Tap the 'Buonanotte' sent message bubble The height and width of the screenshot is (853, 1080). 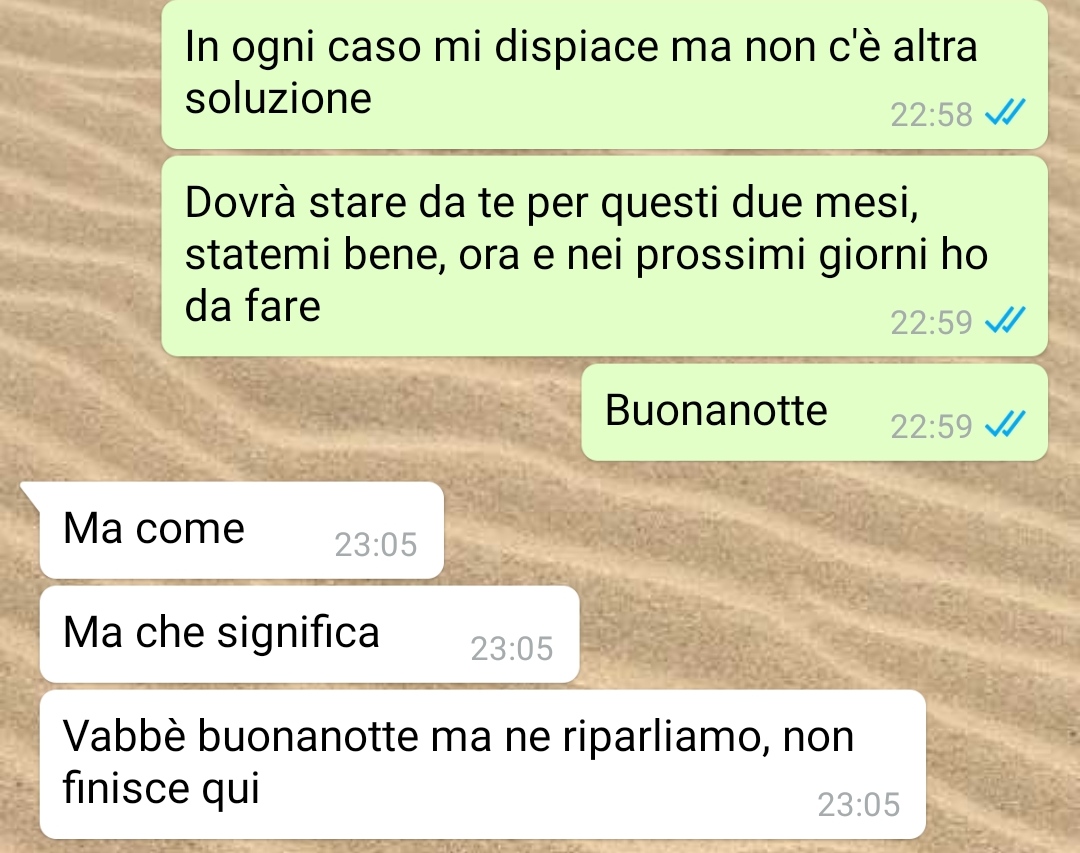pyautogui.click(x=814, y=412)
